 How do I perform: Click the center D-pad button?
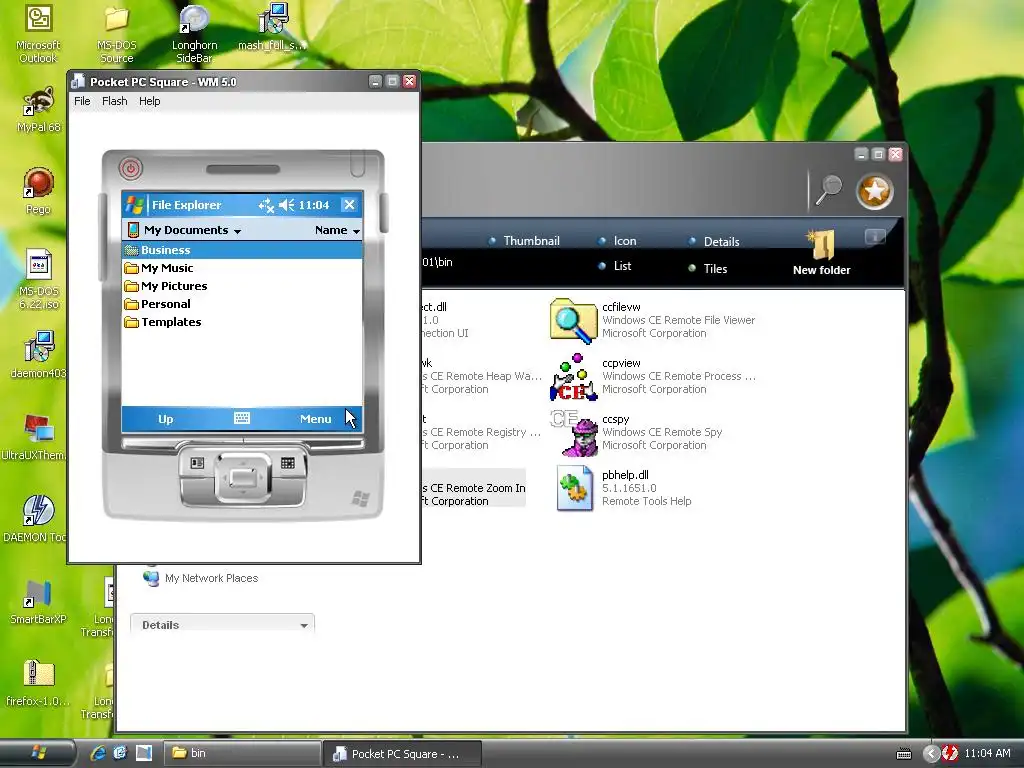click(243, 477)
